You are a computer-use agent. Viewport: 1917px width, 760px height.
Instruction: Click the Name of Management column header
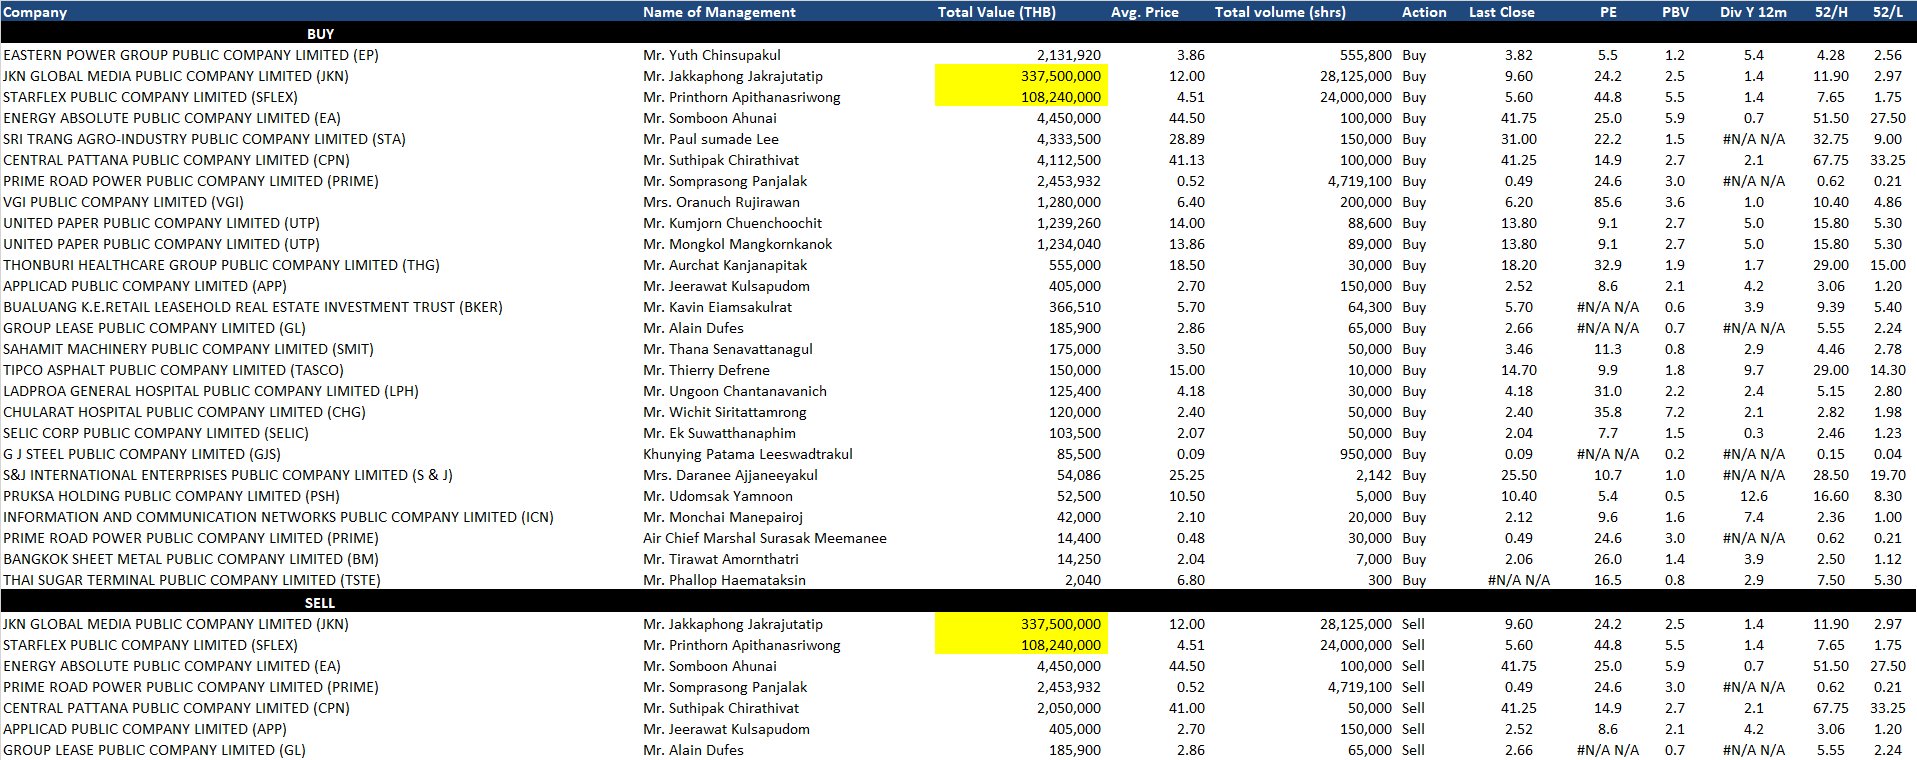pyautogui.click(x=719, y=12)
